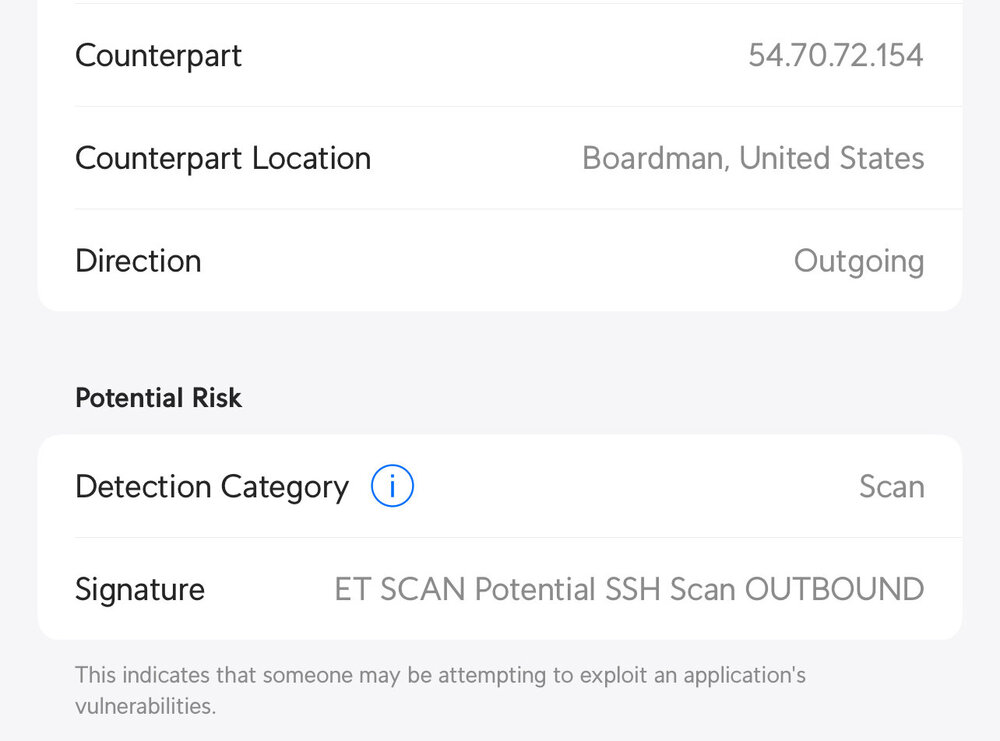Click ET SCAN at the signature start

coord(400,589)
